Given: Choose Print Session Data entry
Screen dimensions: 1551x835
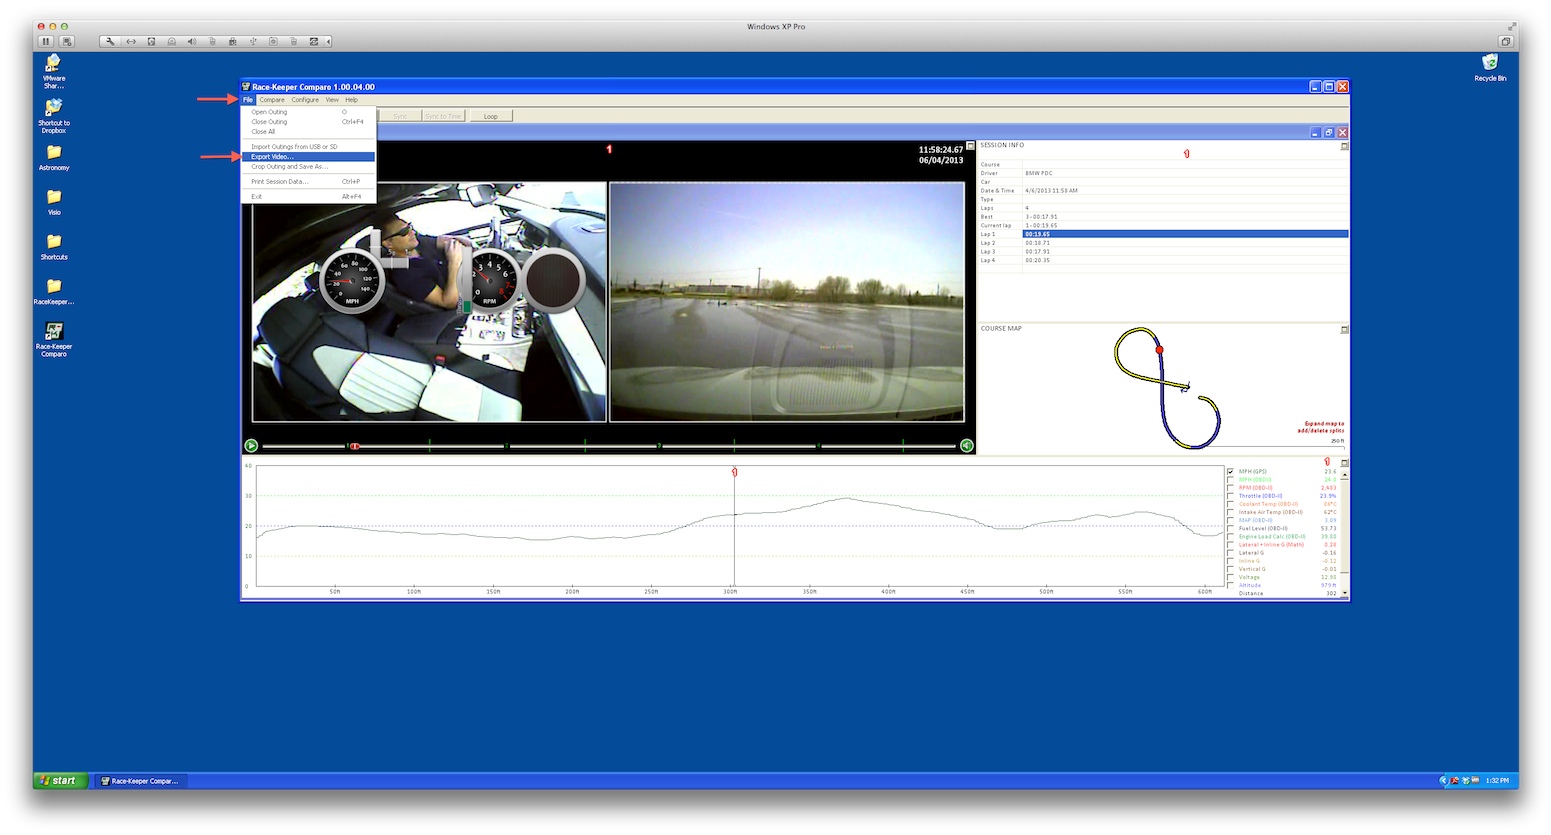Looking at the screenshot, I should (x=309, y=182).
